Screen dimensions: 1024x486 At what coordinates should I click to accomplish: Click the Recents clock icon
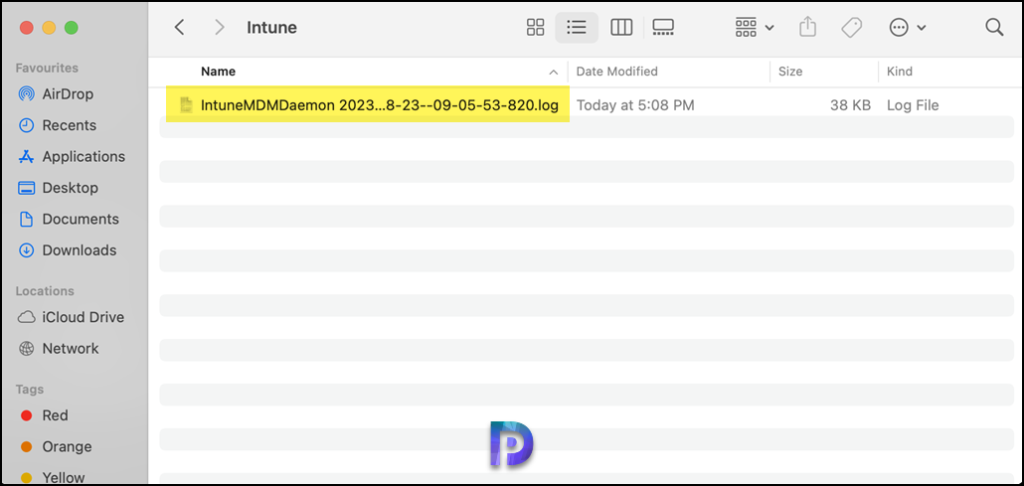click(x=27, y=125)
